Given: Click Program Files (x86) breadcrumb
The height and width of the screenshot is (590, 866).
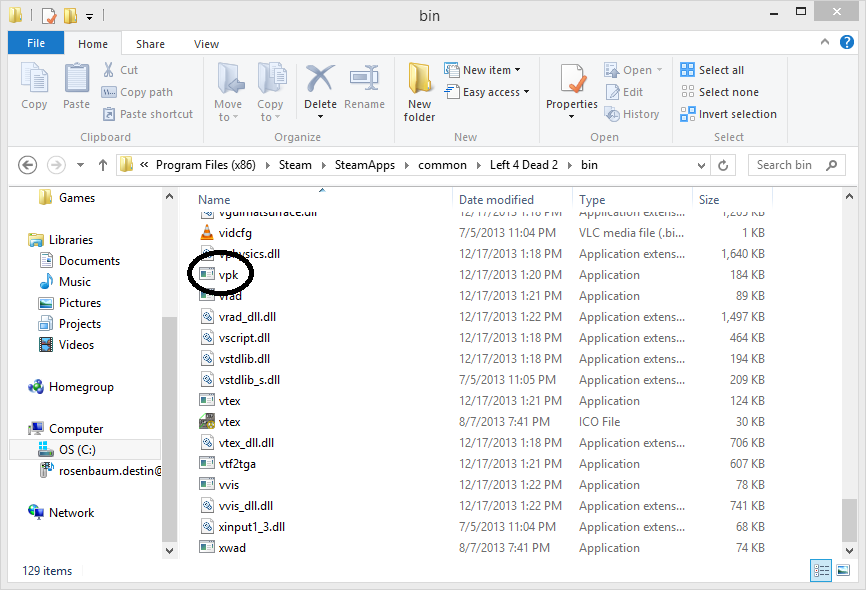Looking at the screenshot, I should pyautogui.click(x=205, y=165).
